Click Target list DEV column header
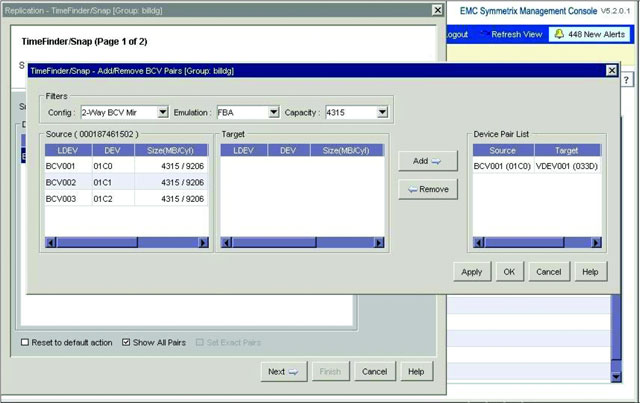Image resolution: width=640 pixels, height=403 pixels. (288, 151)
